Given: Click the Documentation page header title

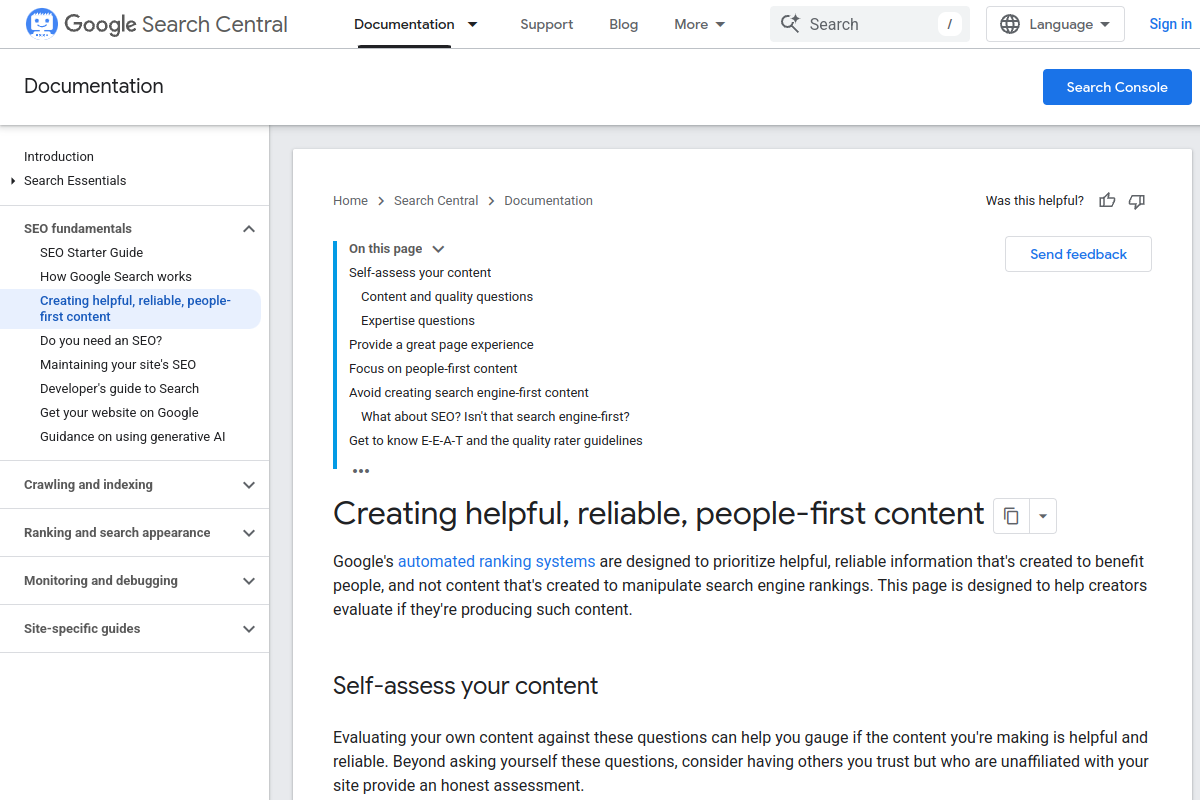Looking at the screenshot, I should click(x=94, y=86).
